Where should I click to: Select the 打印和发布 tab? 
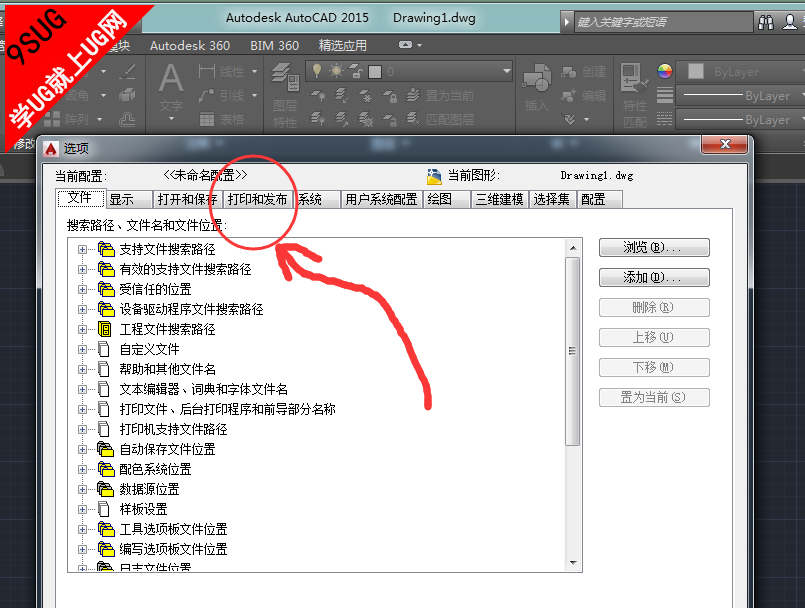pyautogui.click(x=258, y=199)
